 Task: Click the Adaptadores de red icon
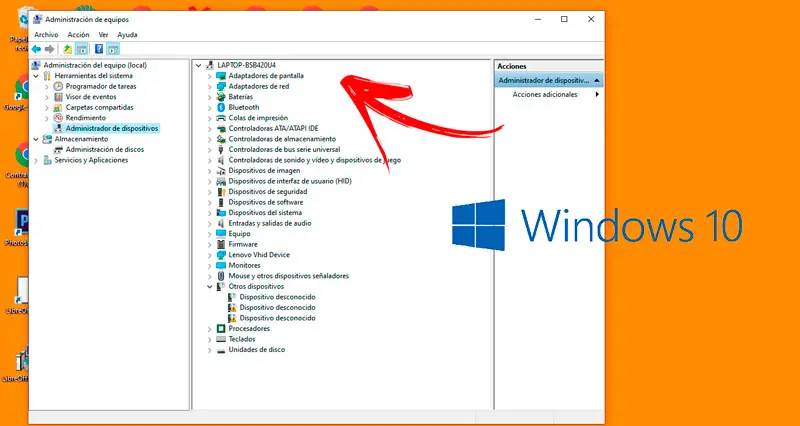click(x=221, y=86)
